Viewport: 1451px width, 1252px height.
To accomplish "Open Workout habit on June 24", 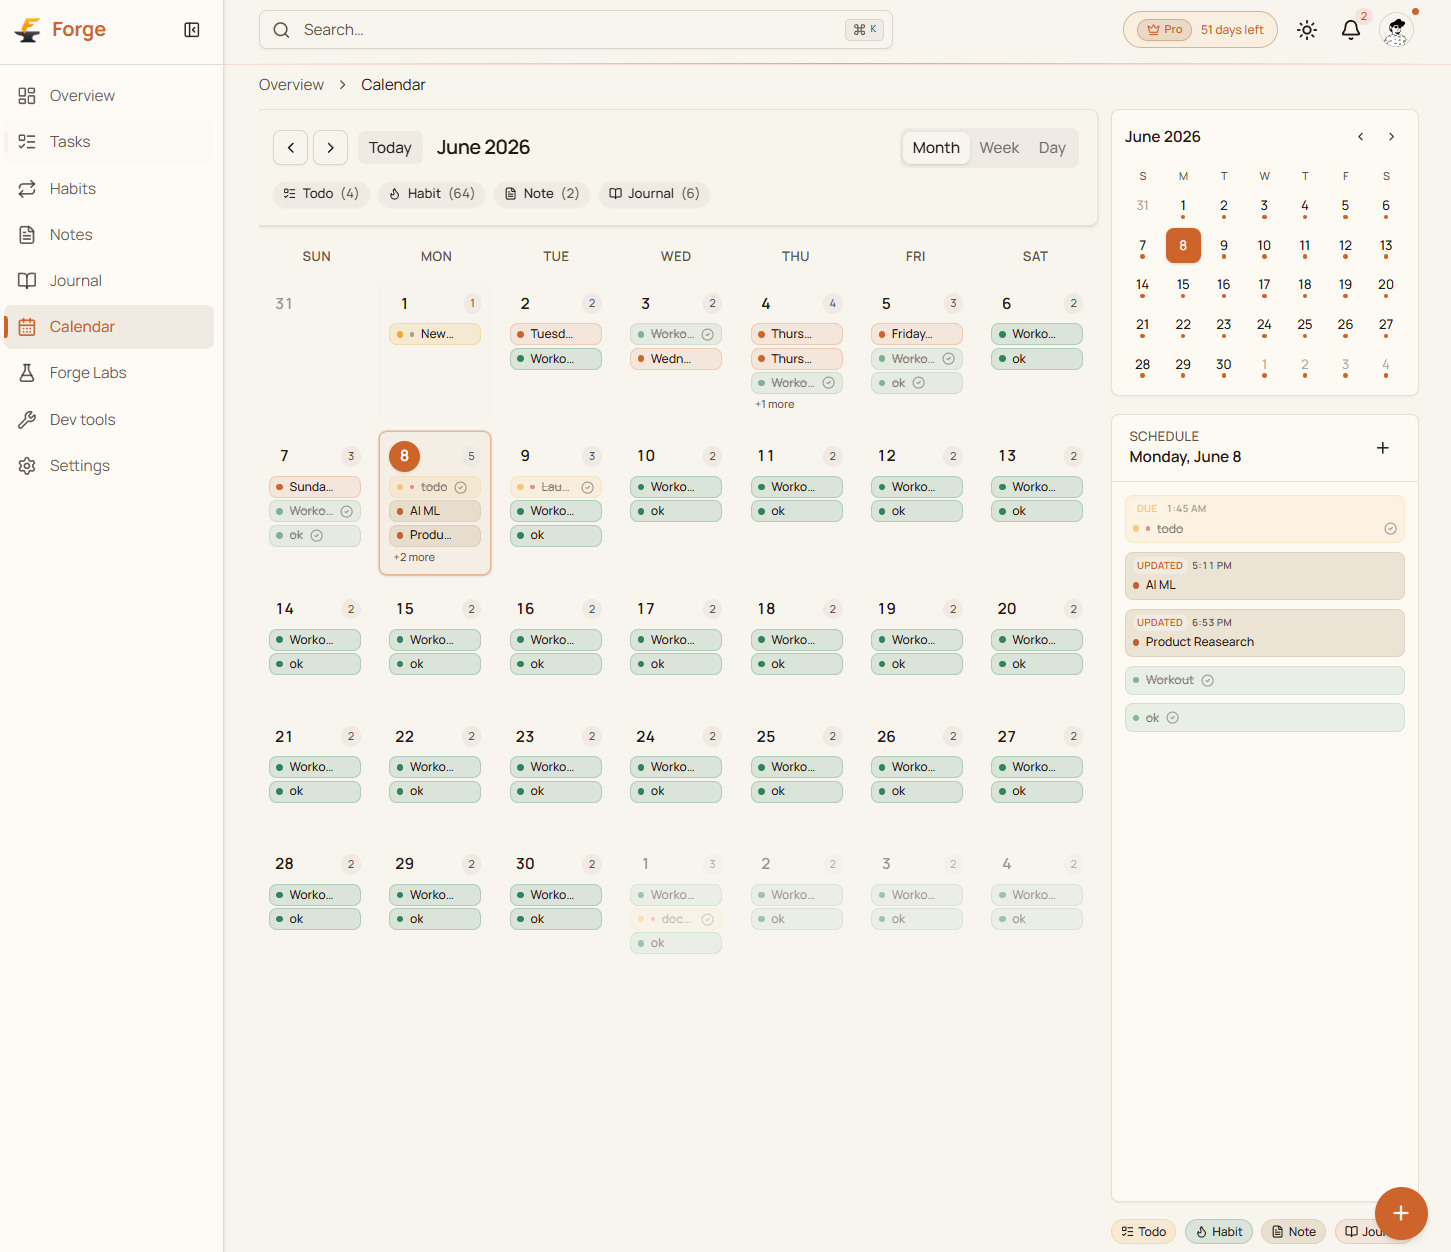I will (676, 768).
